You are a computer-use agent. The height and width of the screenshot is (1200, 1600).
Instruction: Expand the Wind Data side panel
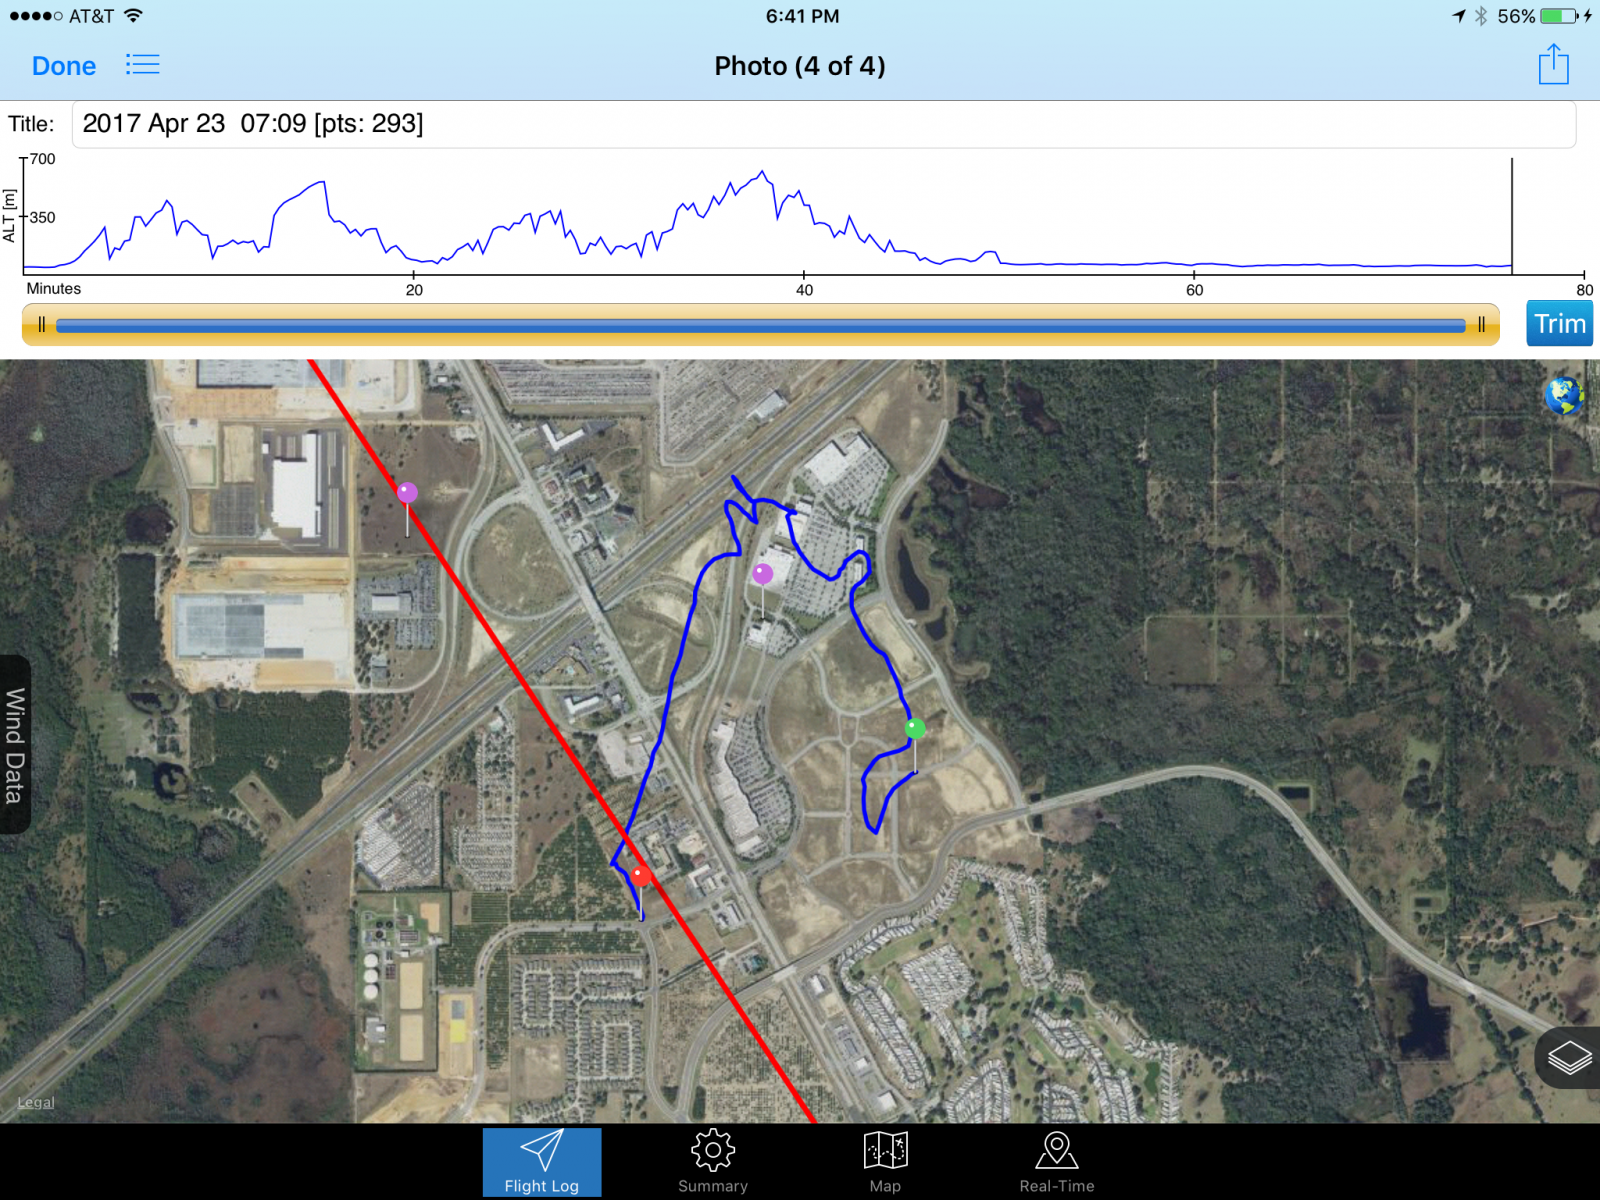pos(15,745)
